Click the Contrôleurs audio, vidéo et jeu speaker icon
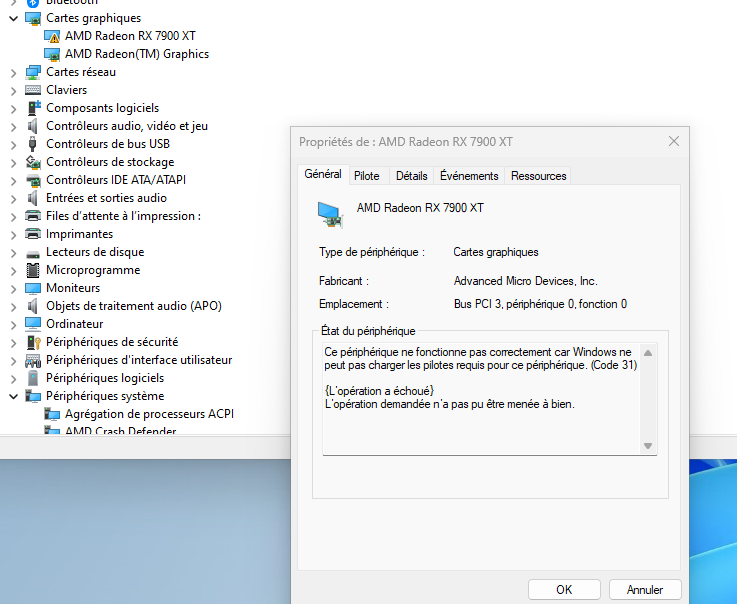The height and width of the screenshot is (604, 737). click(32, 126)
